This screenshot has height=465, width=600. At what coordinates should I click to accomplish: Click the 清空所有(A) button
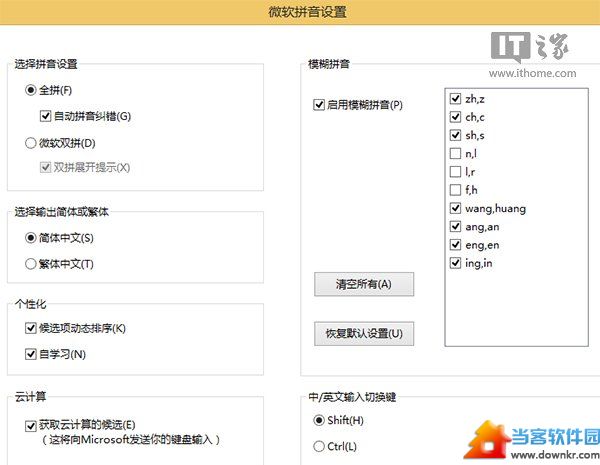[364, 284]
